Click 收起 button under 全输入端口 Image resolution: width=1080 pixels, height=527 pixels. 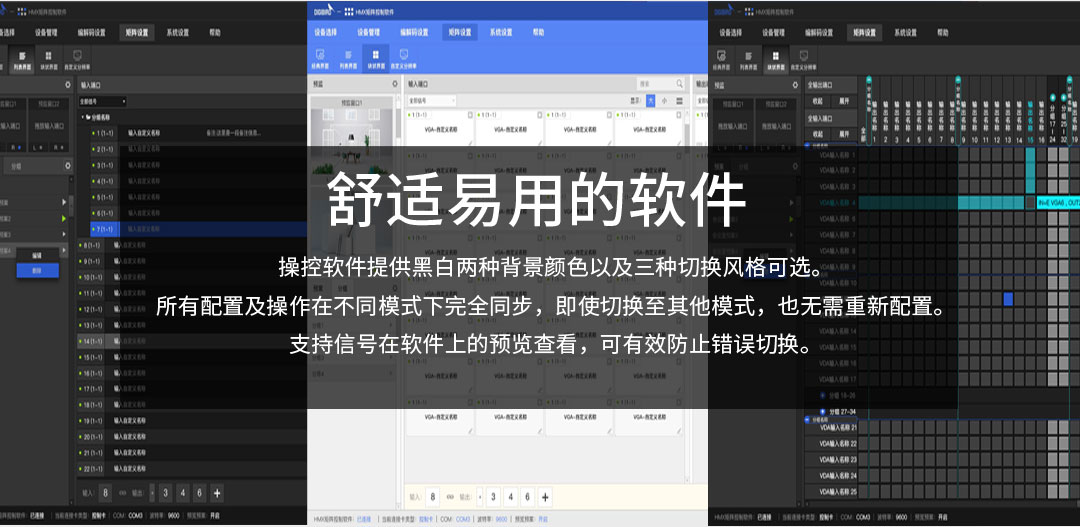pos(818,132)
